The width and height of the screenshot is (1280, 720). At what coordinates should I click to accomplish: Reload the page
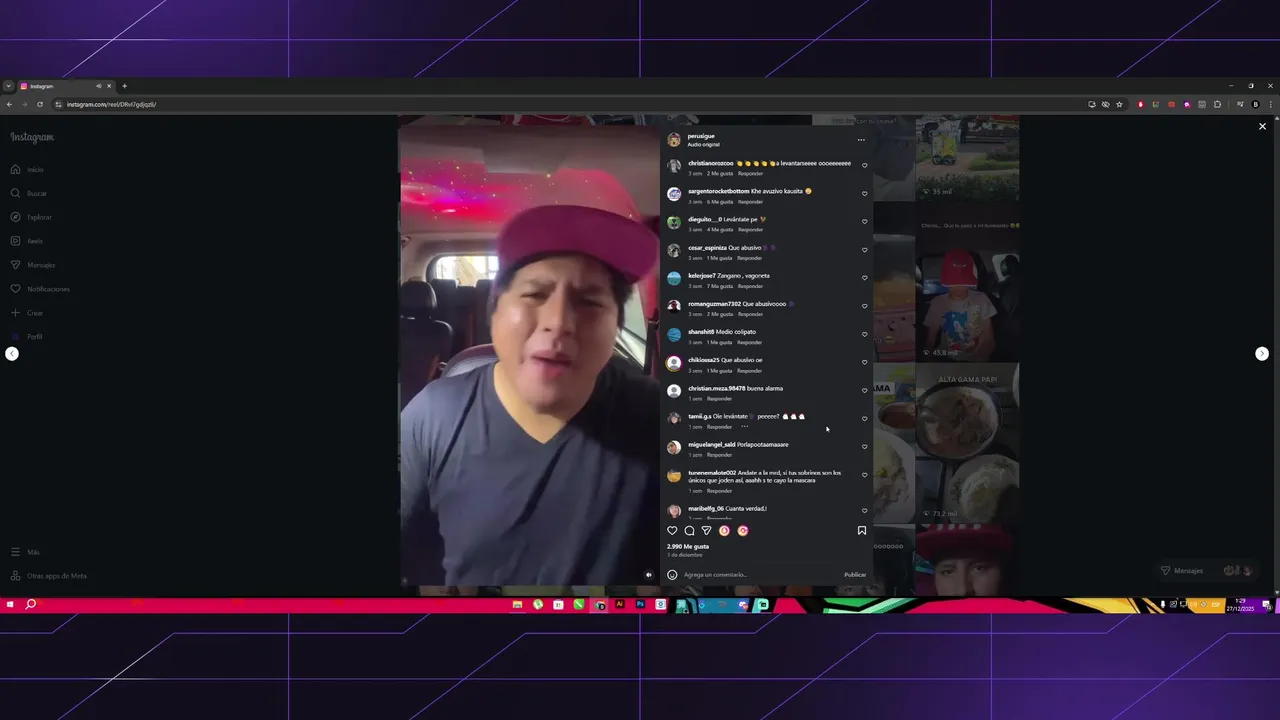[40, 104]
